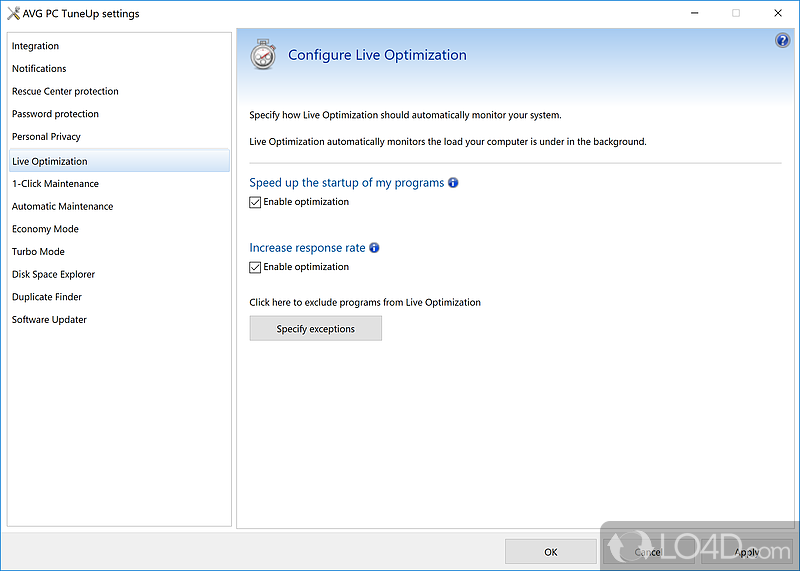Show Personal Privacy options
This screenshot has width=800, height=571.
click(x=46, y=137)
